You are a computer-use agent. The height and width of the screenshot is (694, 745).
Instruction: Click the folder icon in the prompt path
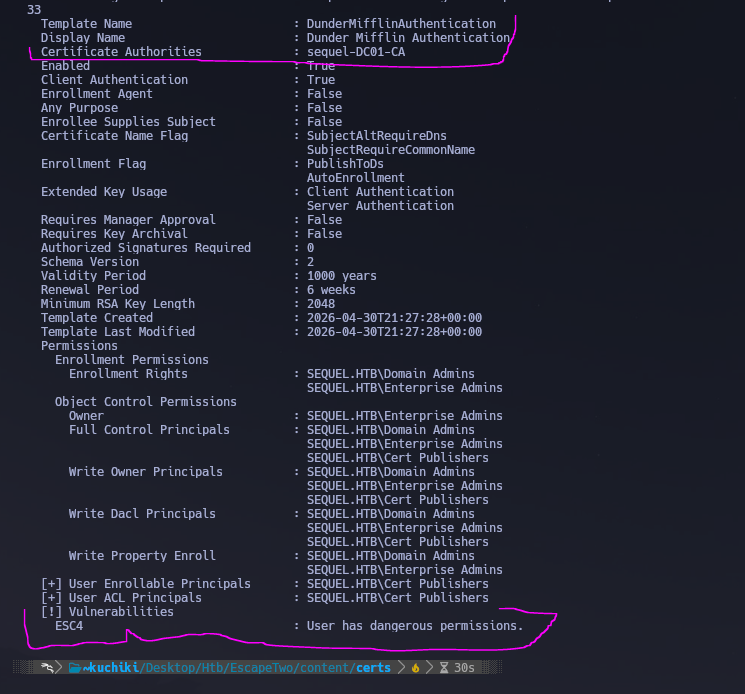coord(75,668)
